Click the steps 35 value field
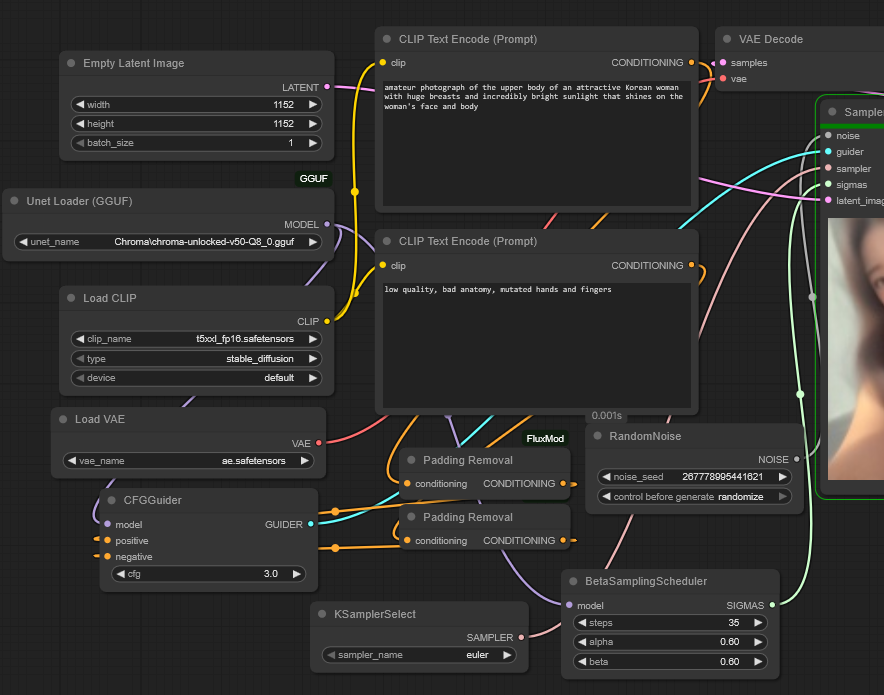Screen dimensions: 884x695 [670, 622]
